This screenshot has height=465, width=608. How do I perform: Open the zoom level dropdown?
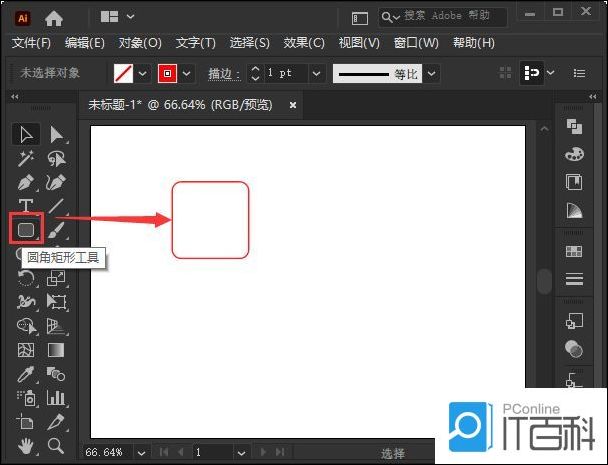tap(141, 453)
